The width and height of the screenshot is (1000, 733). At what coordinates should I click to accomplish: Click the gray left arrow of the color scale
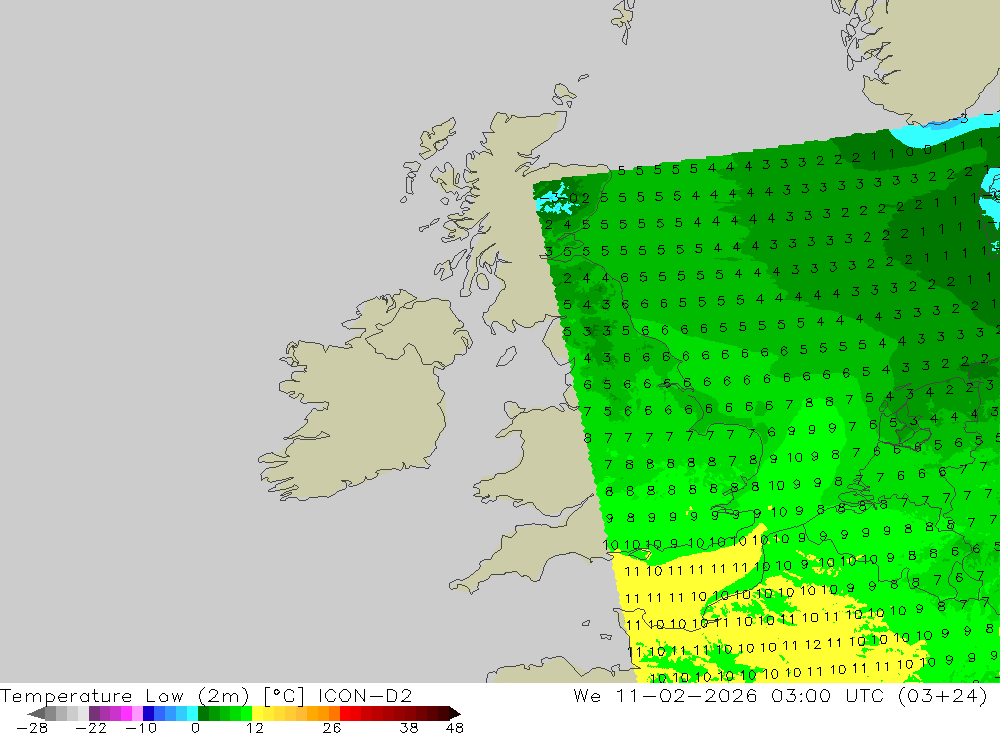(x=37, y=713)
